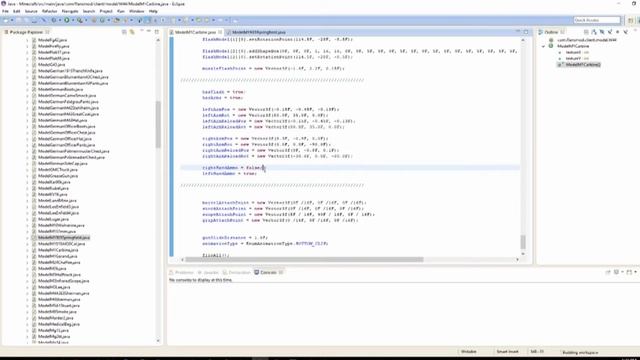The image size is (640, 360).
Task: Toggle Sort in the Outline toolbar
Action: pos(594,32)
